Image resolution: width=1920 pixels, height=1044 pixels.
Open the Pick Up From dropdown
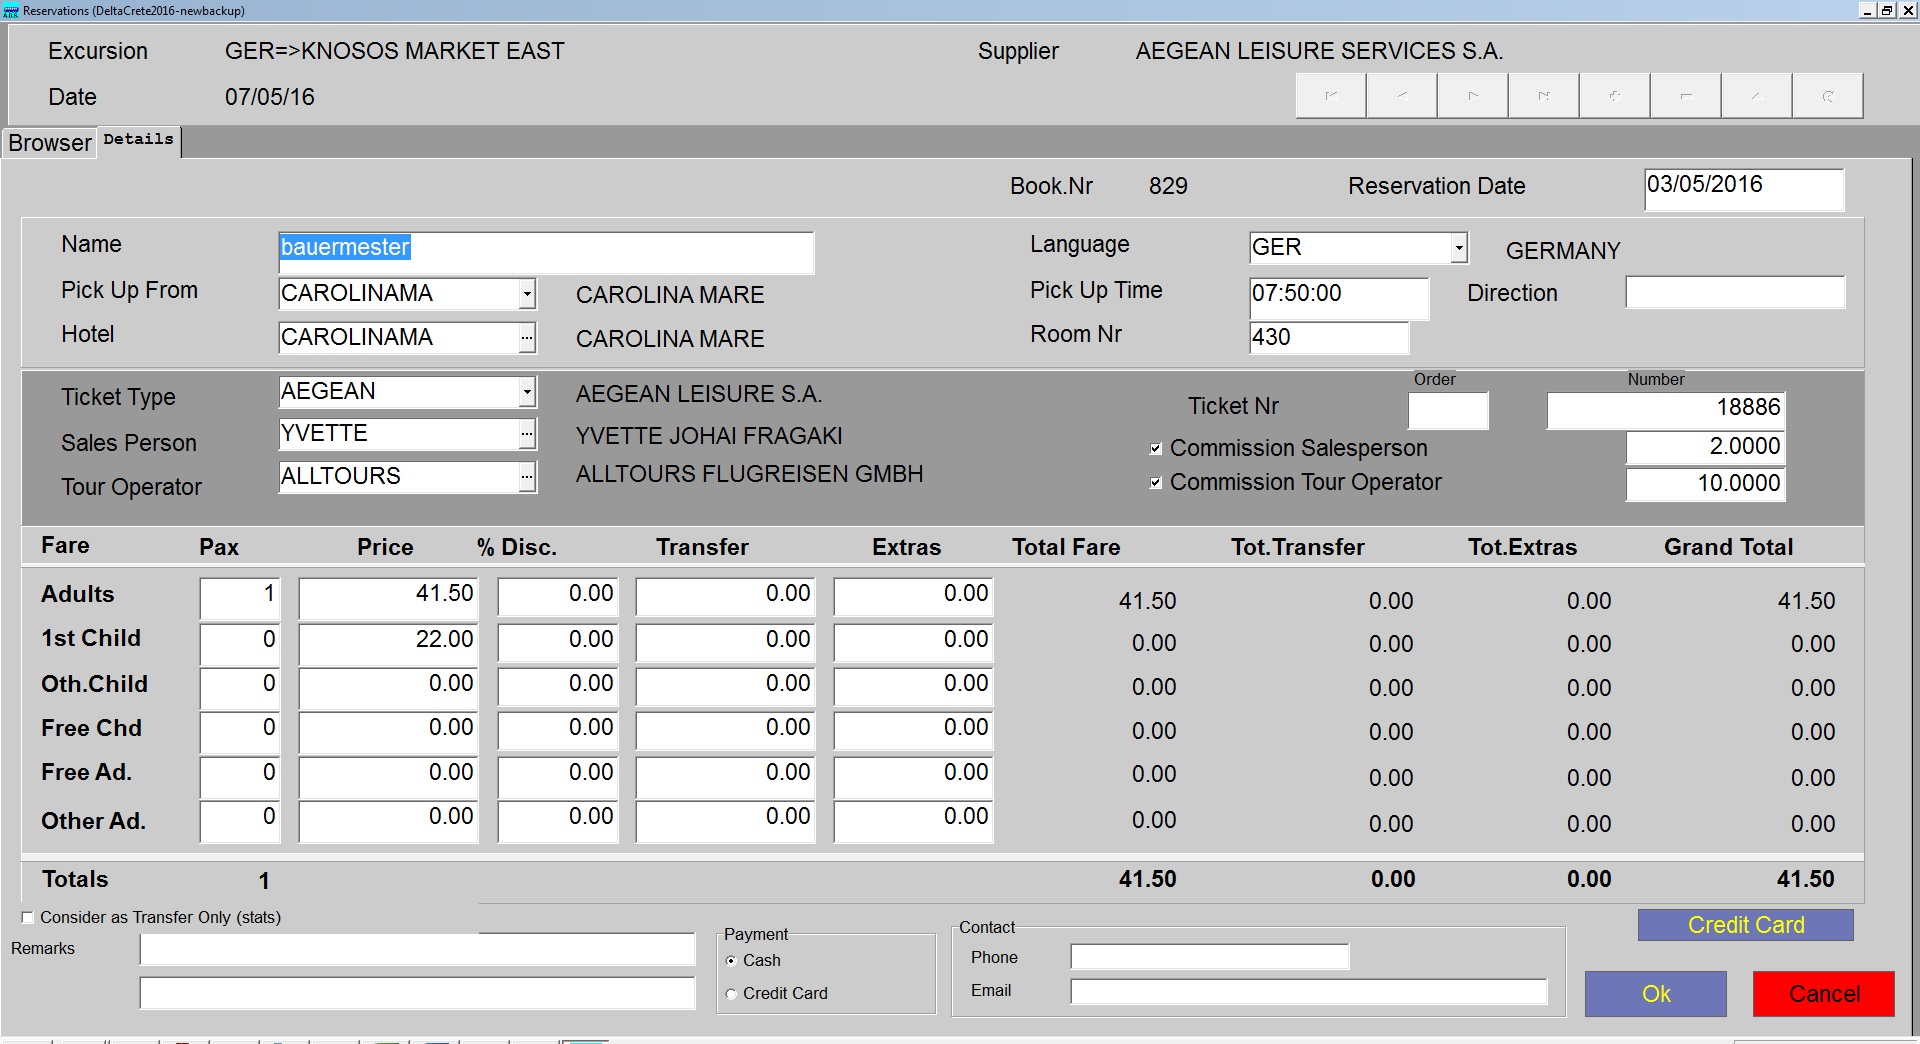click(x=527, y=294)
